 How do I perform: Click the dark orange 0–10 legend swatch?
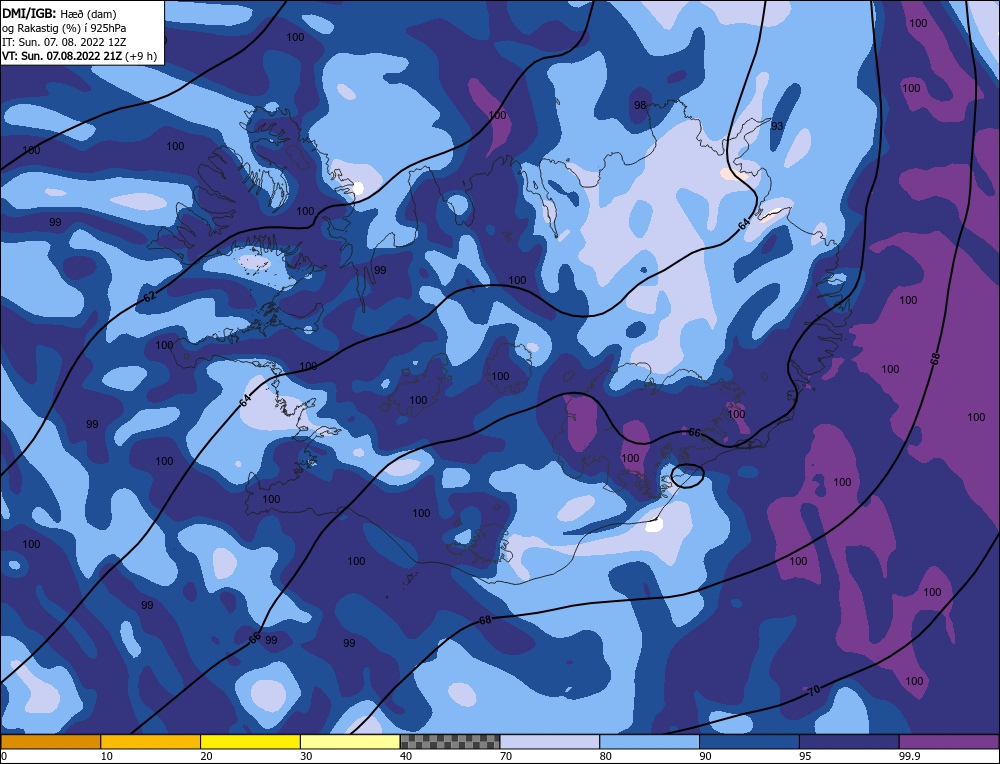[x=50, y=742]
